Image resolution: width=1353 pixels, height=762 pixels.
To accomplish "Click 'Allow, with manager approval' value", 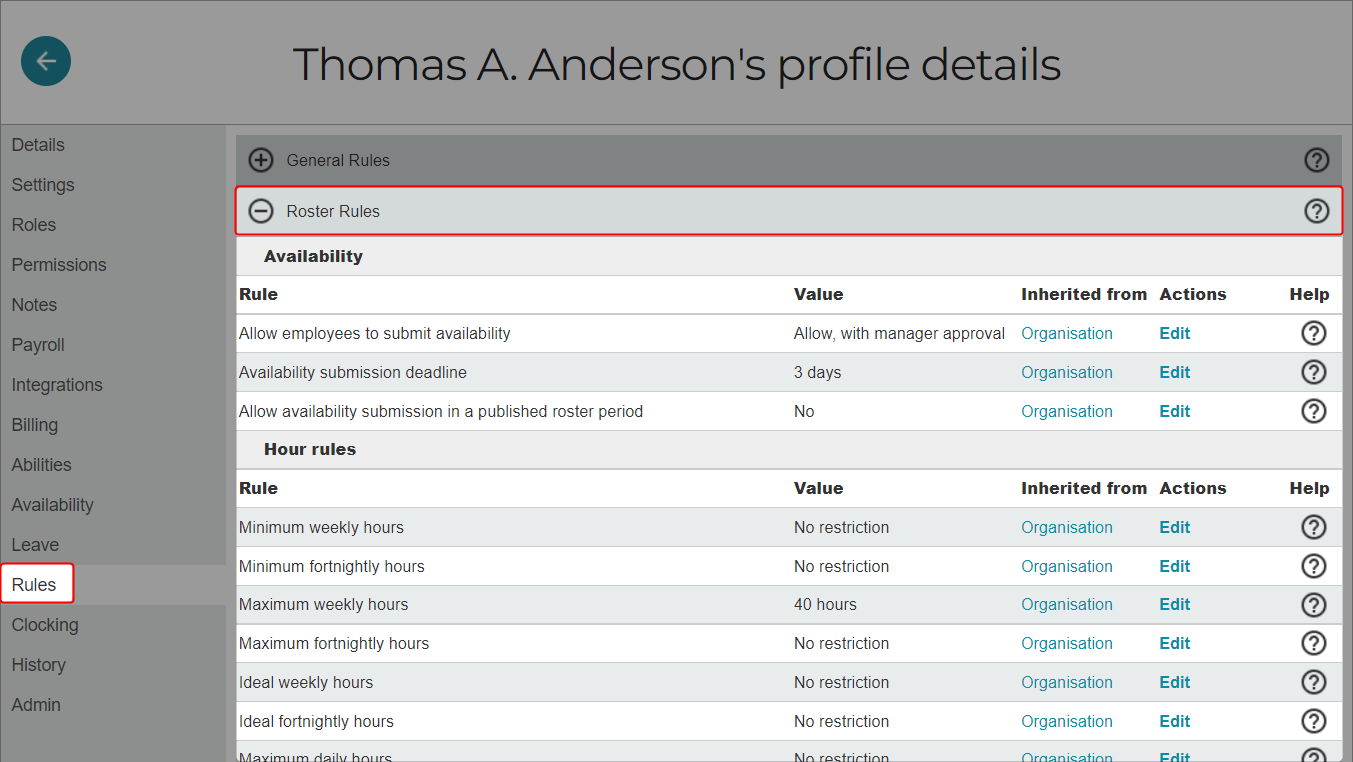I will 899,333.
